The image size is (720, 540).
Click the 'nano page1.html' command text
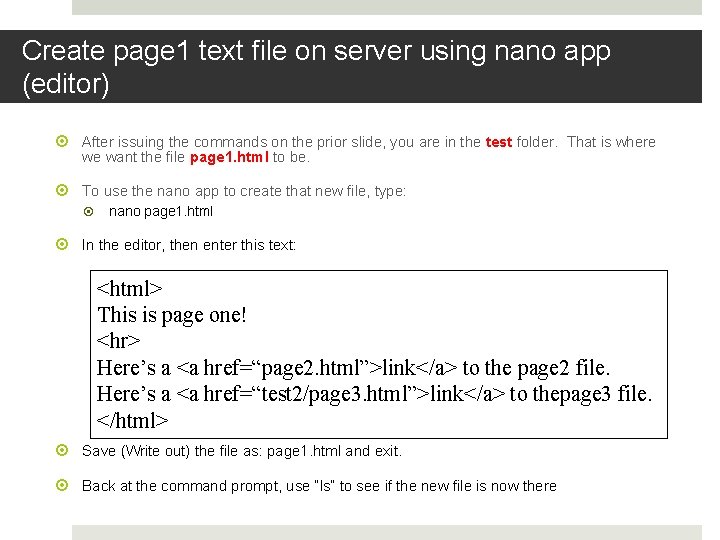click(161, 212)
